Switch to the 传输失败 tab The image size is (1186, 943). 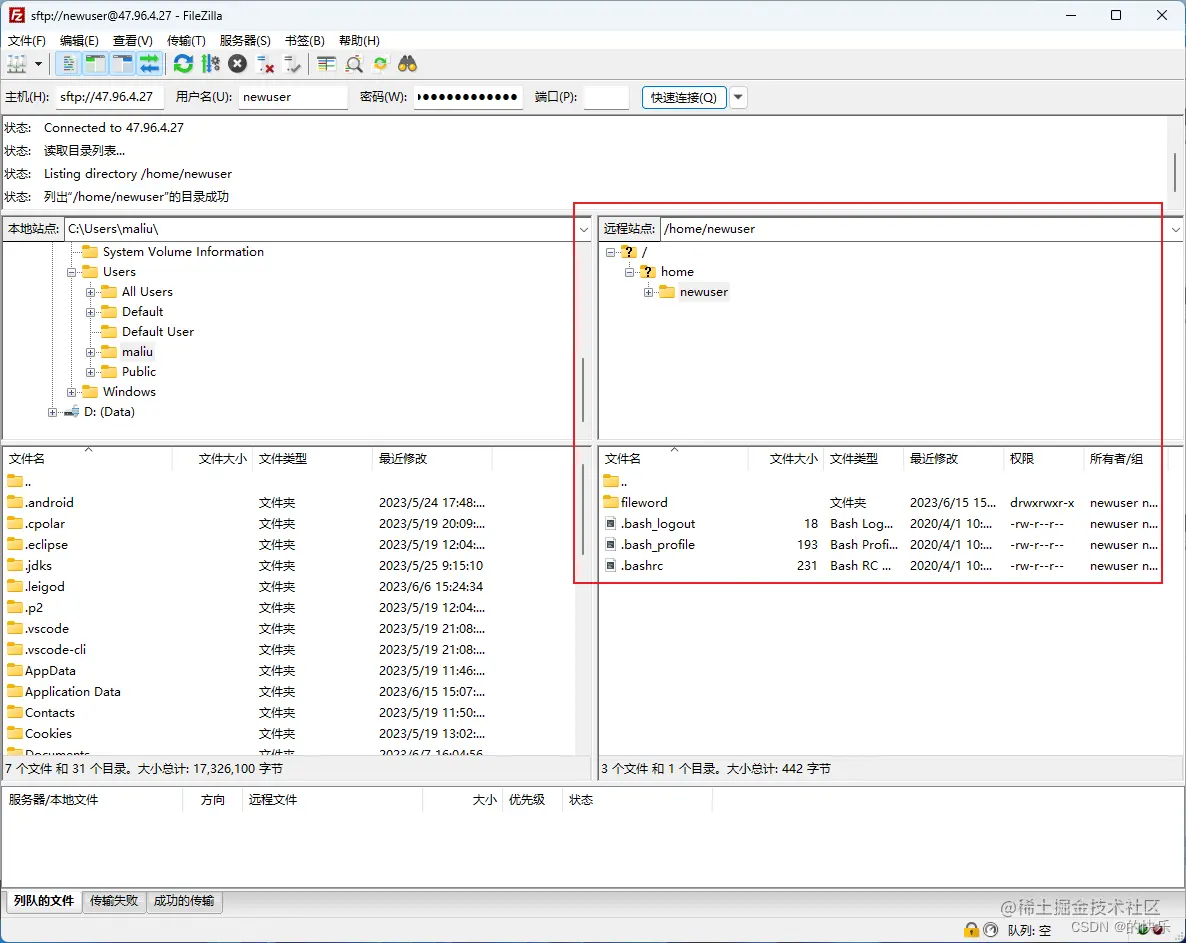114,901
